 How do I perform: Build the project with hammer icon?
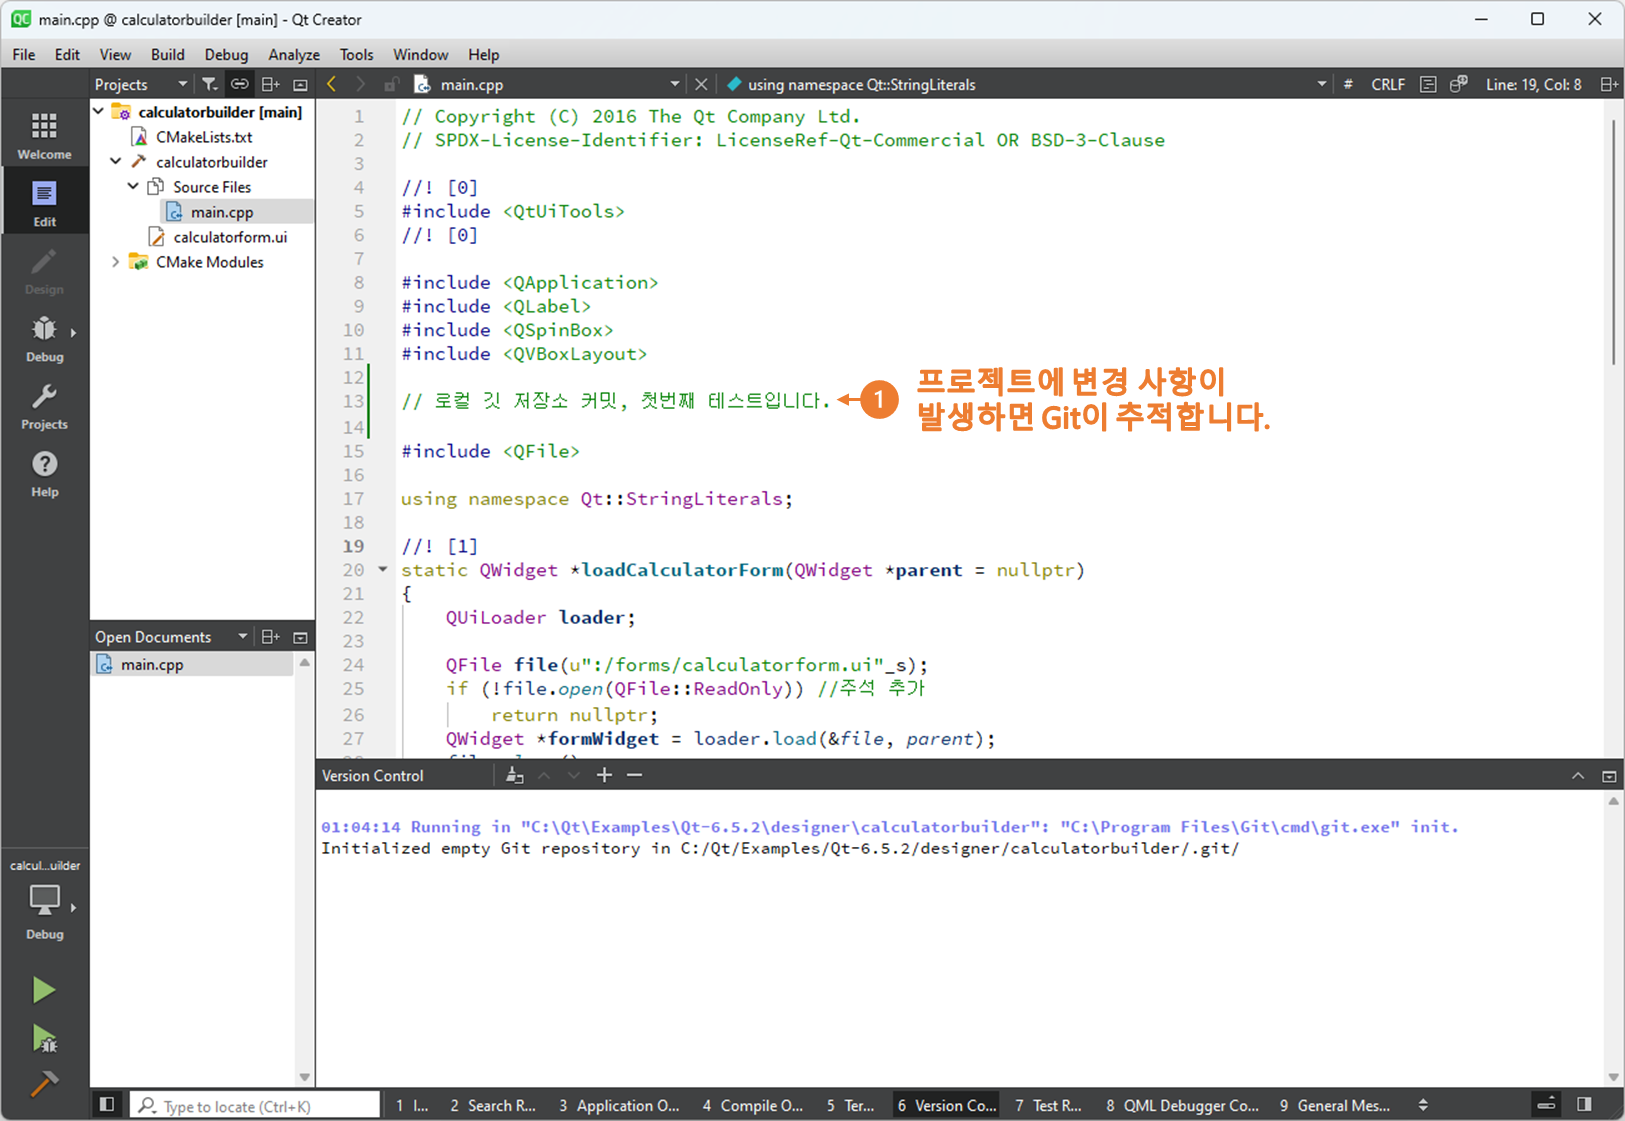pos(43,1083)
